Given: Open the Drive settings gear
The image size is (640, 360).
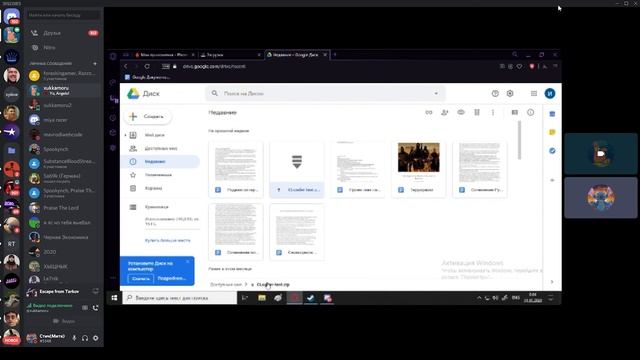Looking at the screenshot, I should [510, 93].
